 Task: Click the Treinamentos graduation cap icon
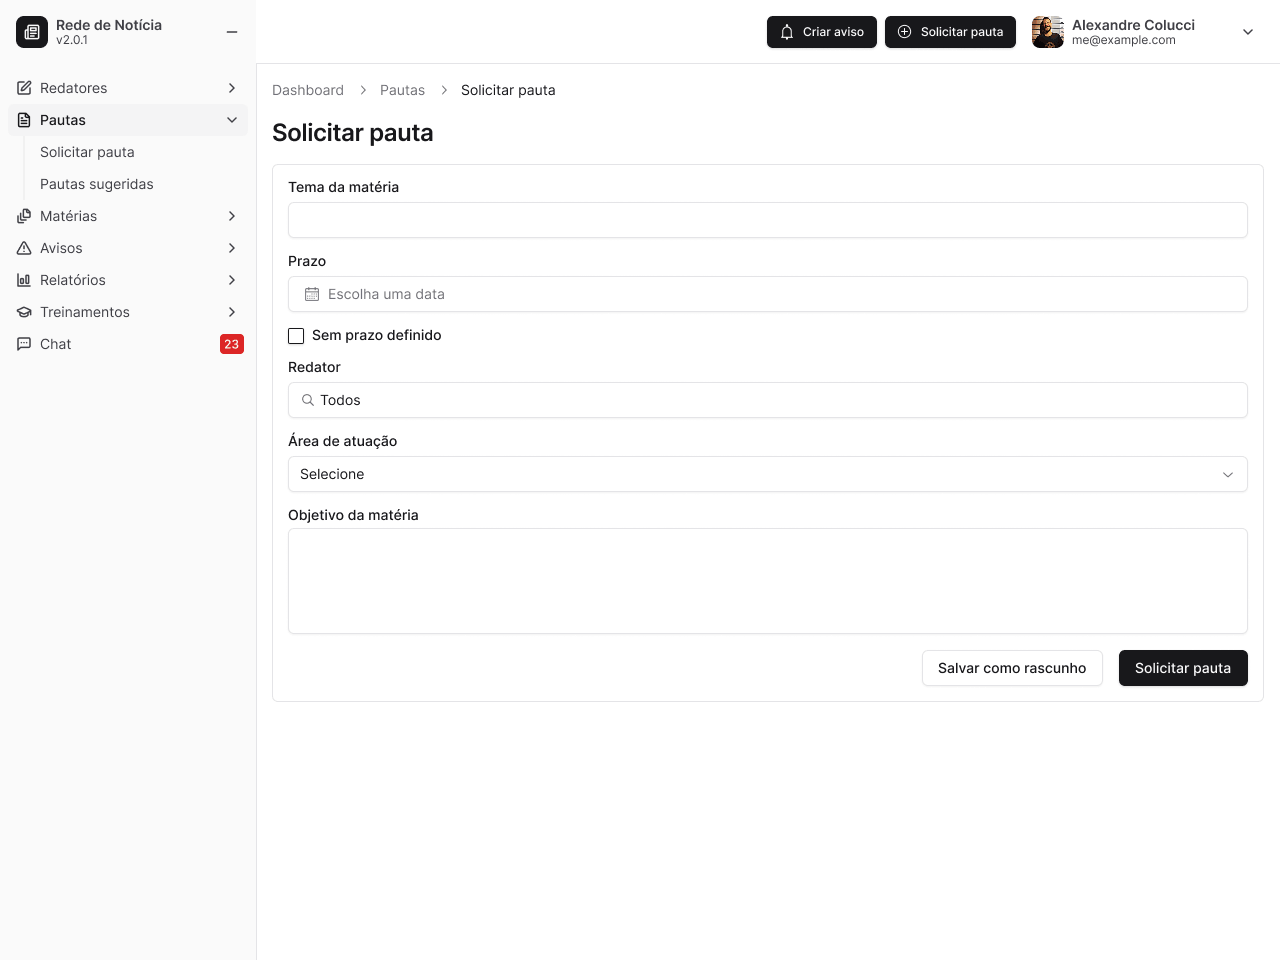24,312
